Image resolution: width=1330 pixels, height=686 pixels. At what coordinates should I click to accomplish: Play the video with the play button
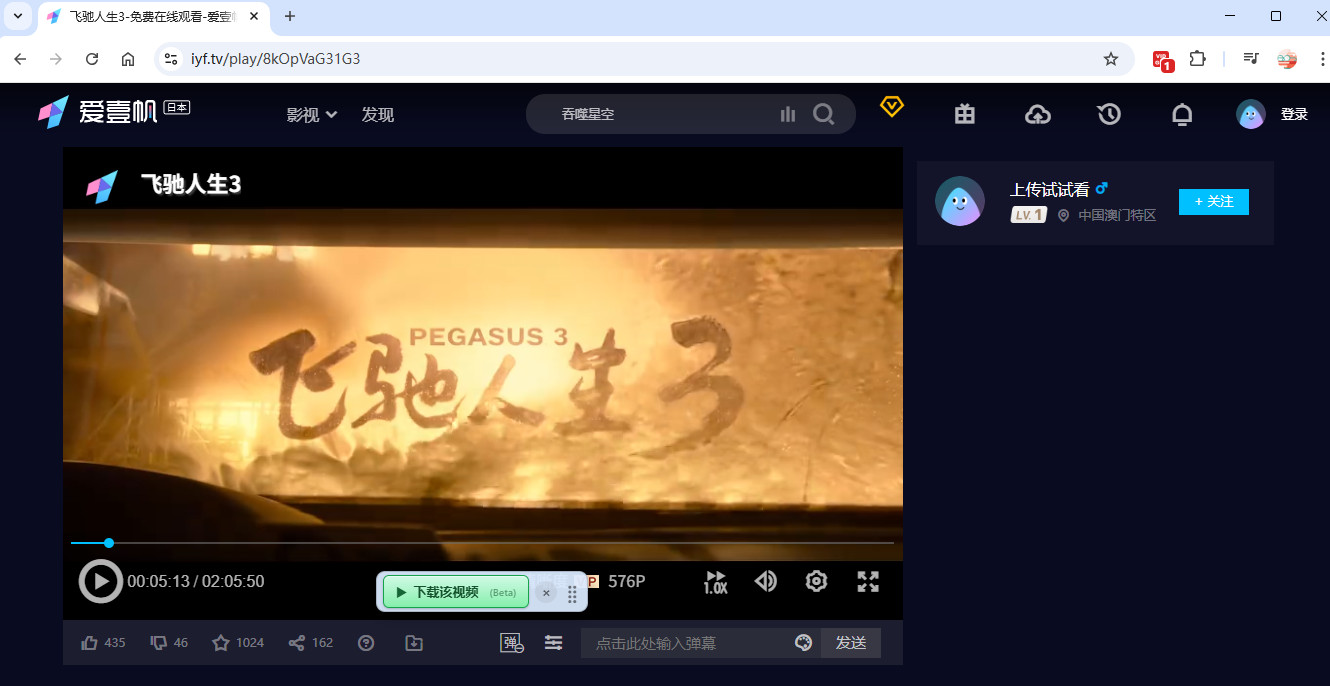coord(100,581)
